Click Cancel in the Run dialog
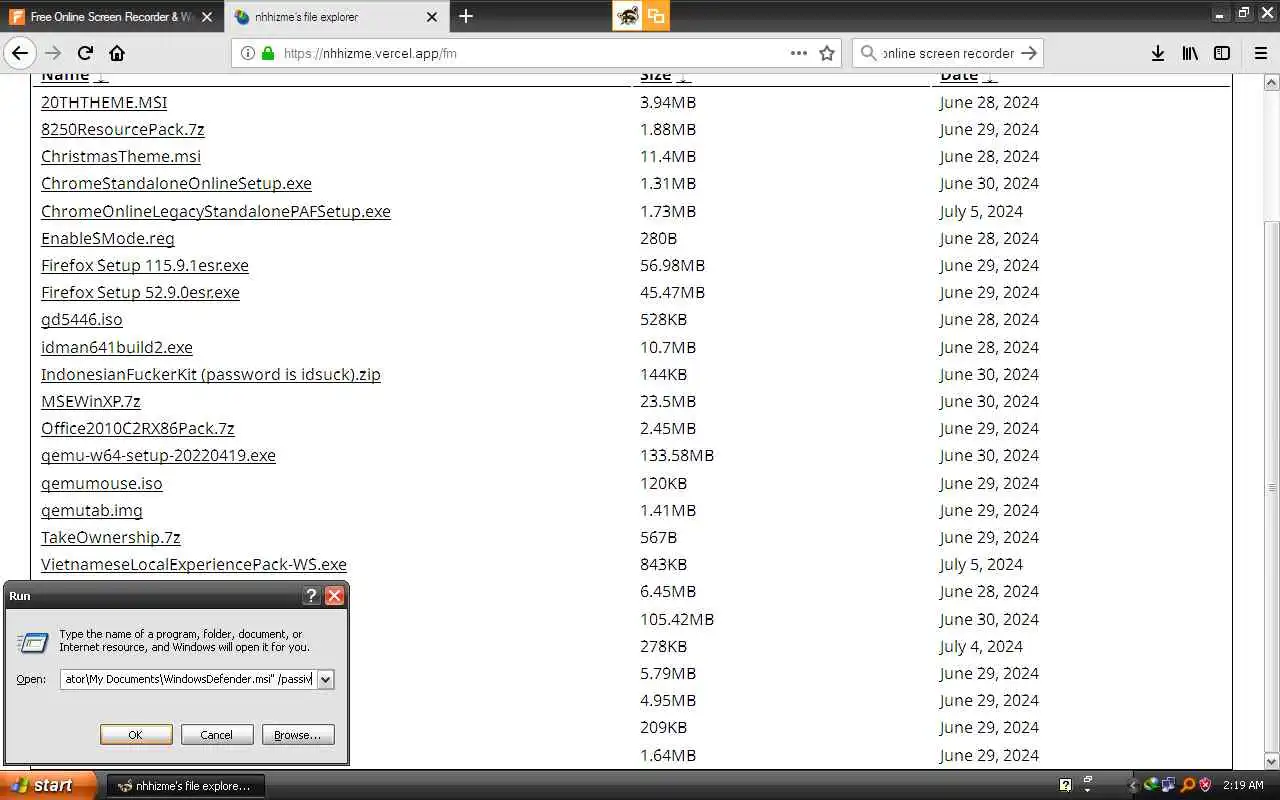Screen dimensions: 1280x800 pos(217,734)
